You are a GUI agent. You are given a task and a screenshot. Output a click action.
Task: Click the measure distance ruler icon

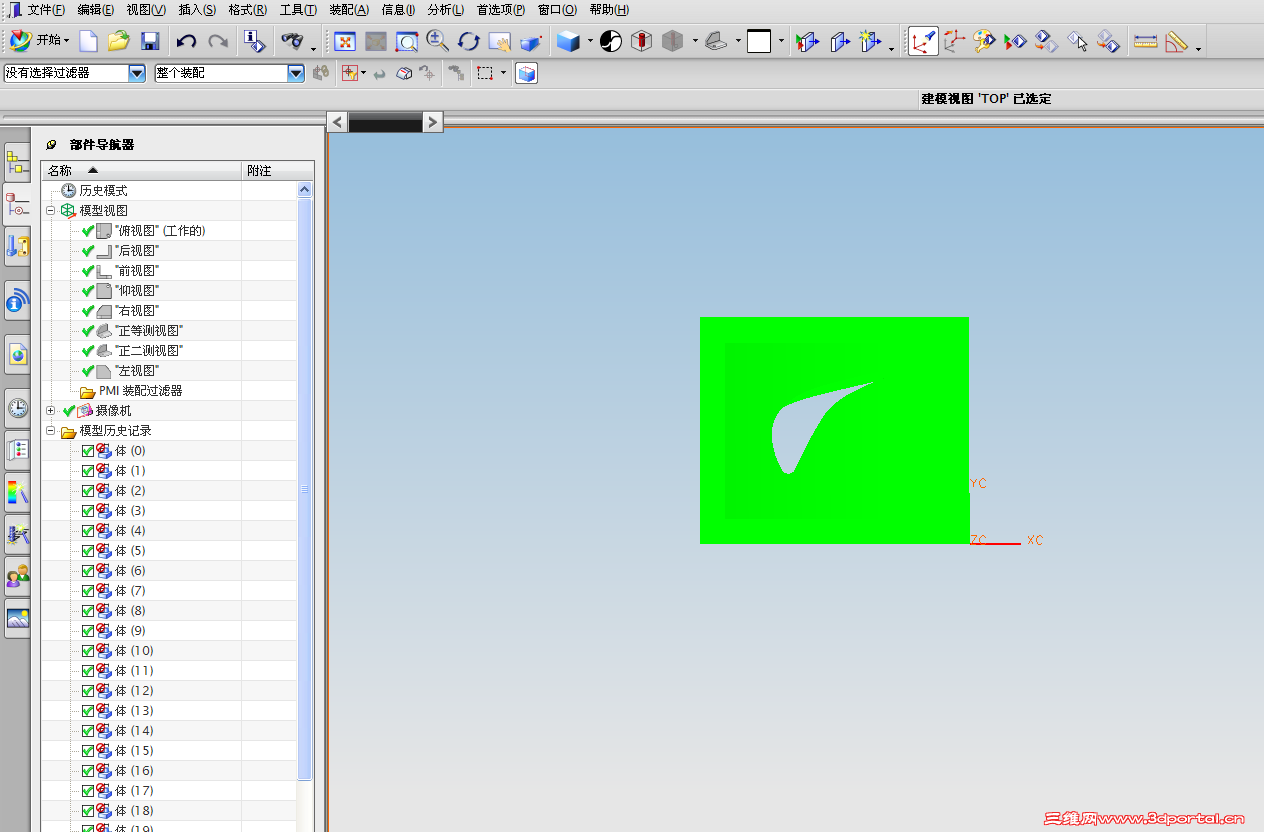click(1146, 41)
